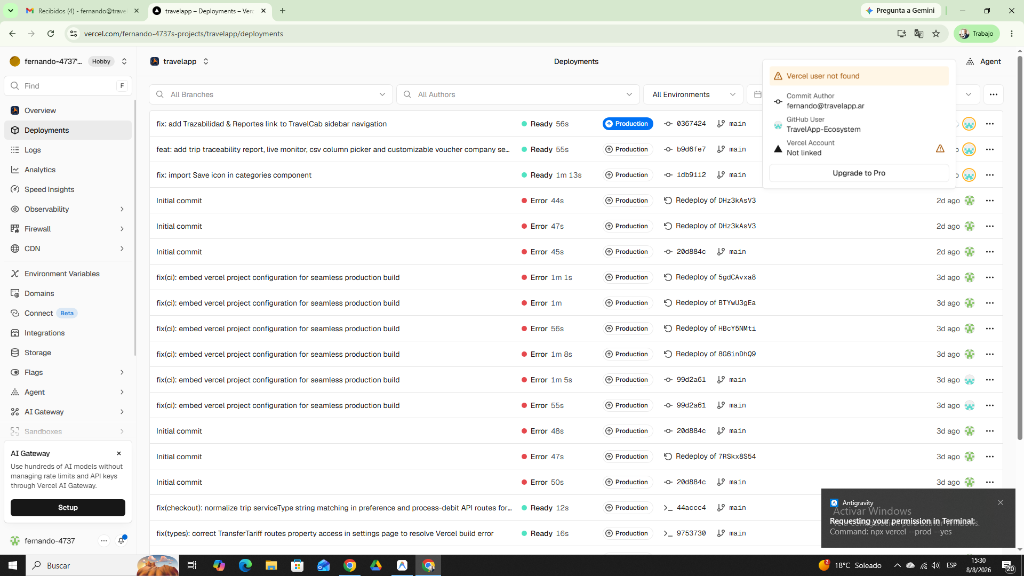Open Redeploy of 7RSkx8S54 link
Screen dimensions: 1024x576
(715, 456)
